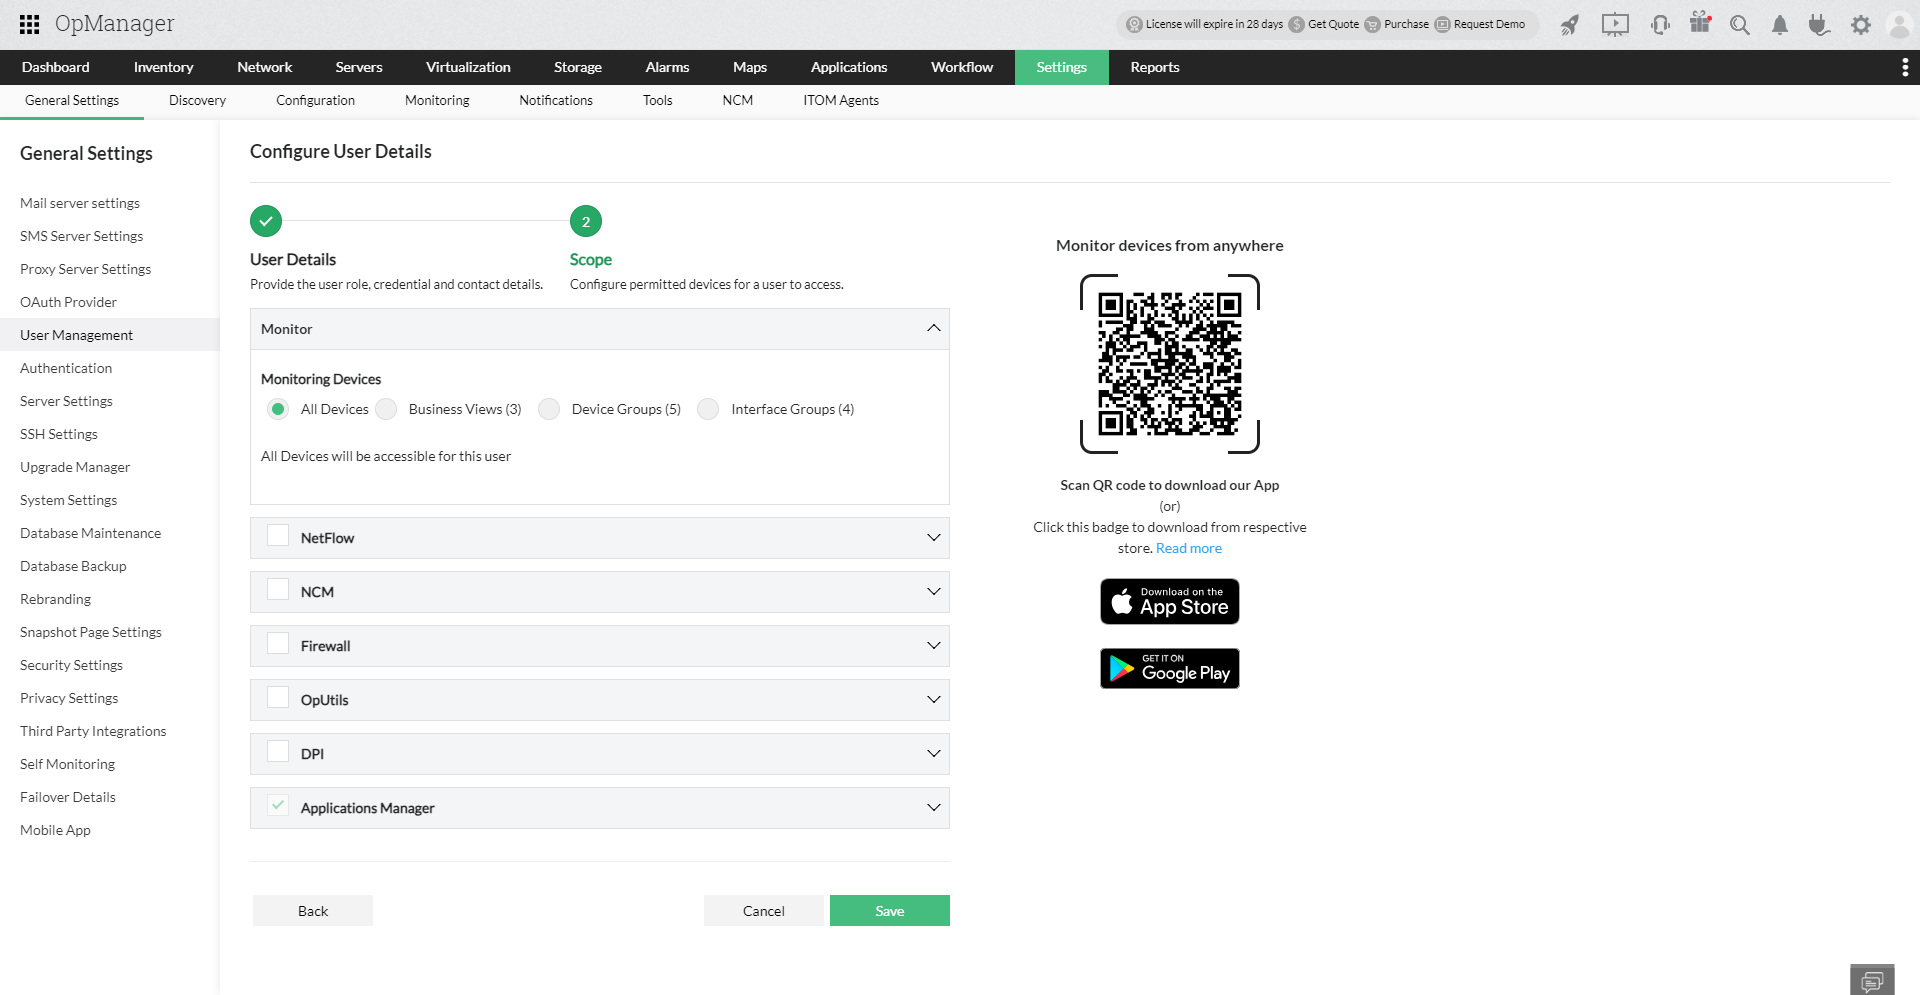Screen dimensions: 1920x995
Task: Click the user profile avatar
Action: tap(1899, 25)
